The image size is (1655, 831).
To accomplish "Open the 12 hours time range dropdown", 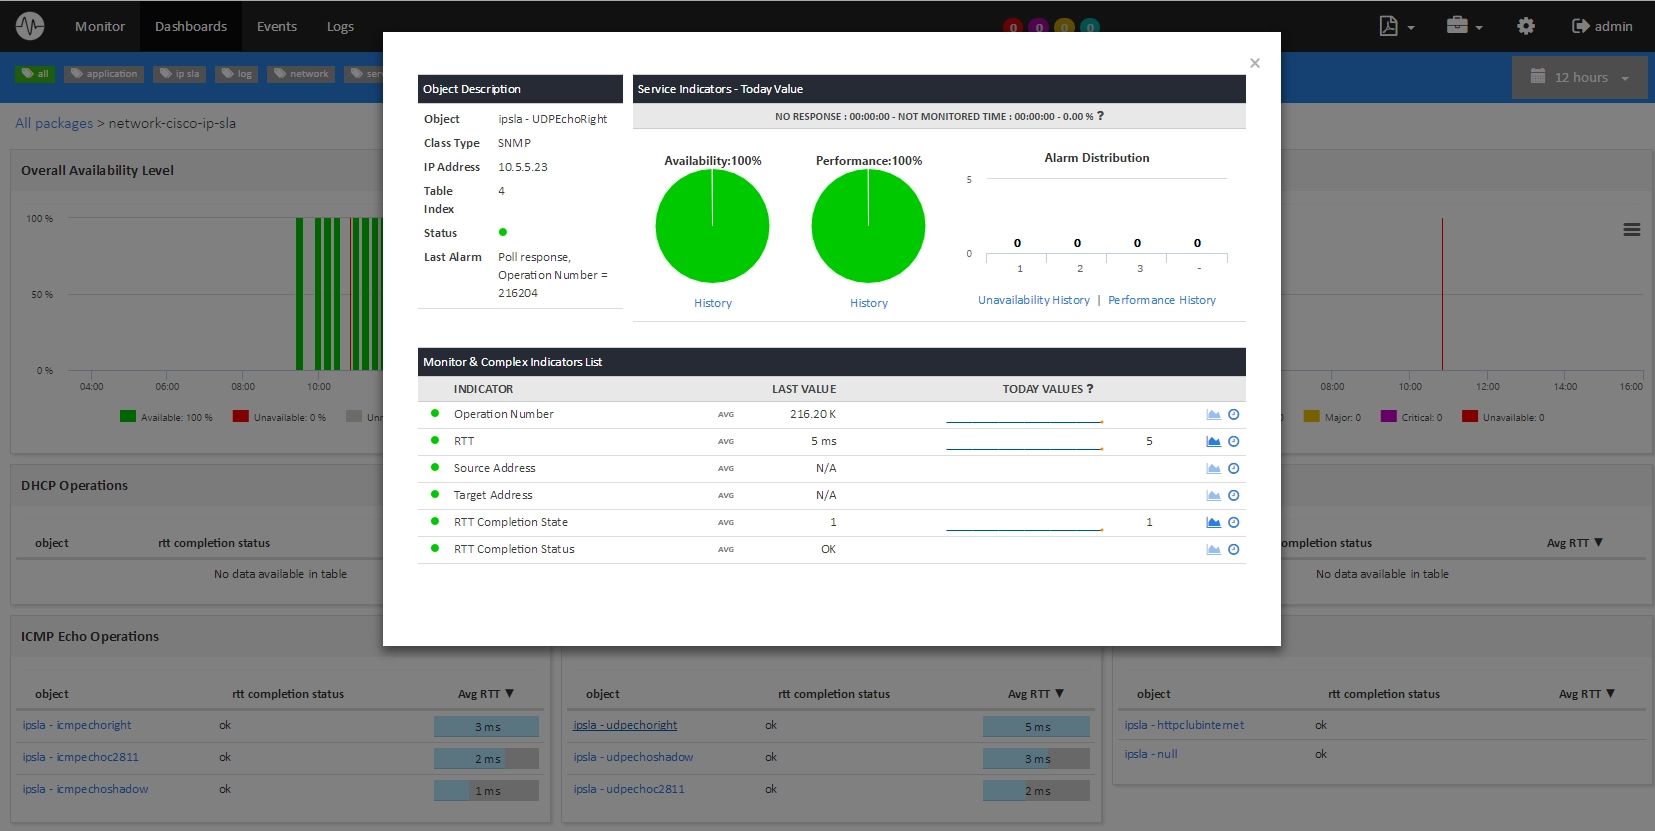I will (x=1580, y=77).
